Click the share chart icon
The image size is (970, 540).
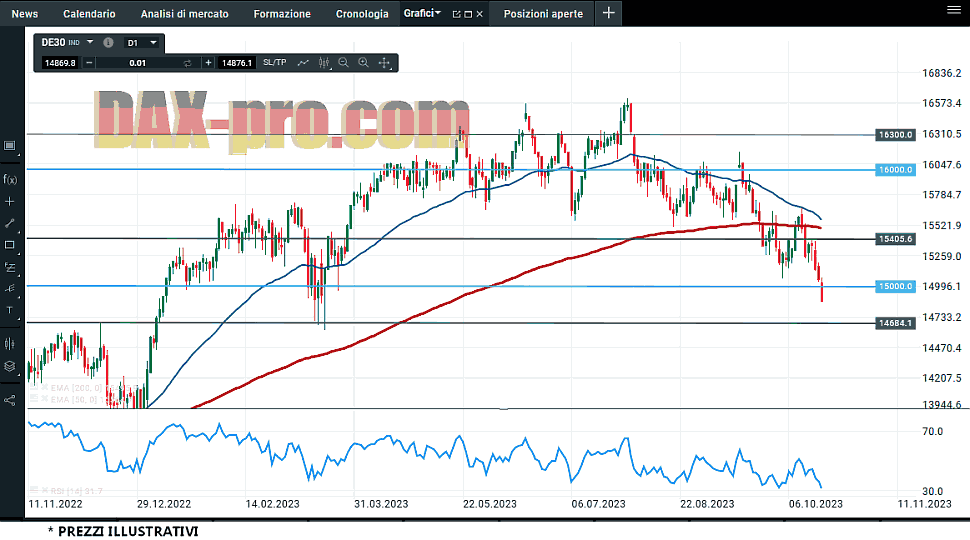(x=10, y=400)
